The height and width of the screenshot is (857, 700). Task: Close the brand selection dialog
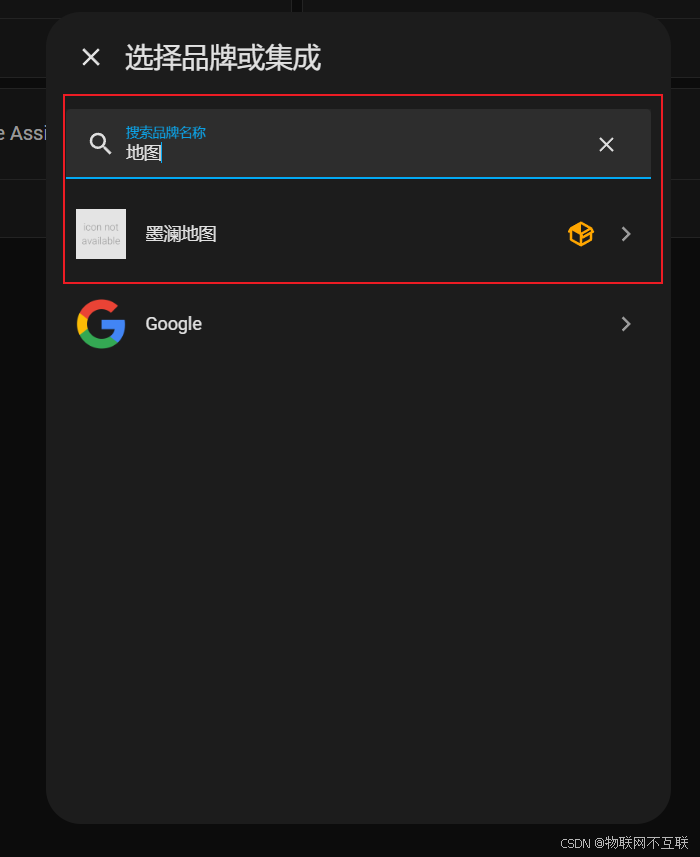pos(91,57)
